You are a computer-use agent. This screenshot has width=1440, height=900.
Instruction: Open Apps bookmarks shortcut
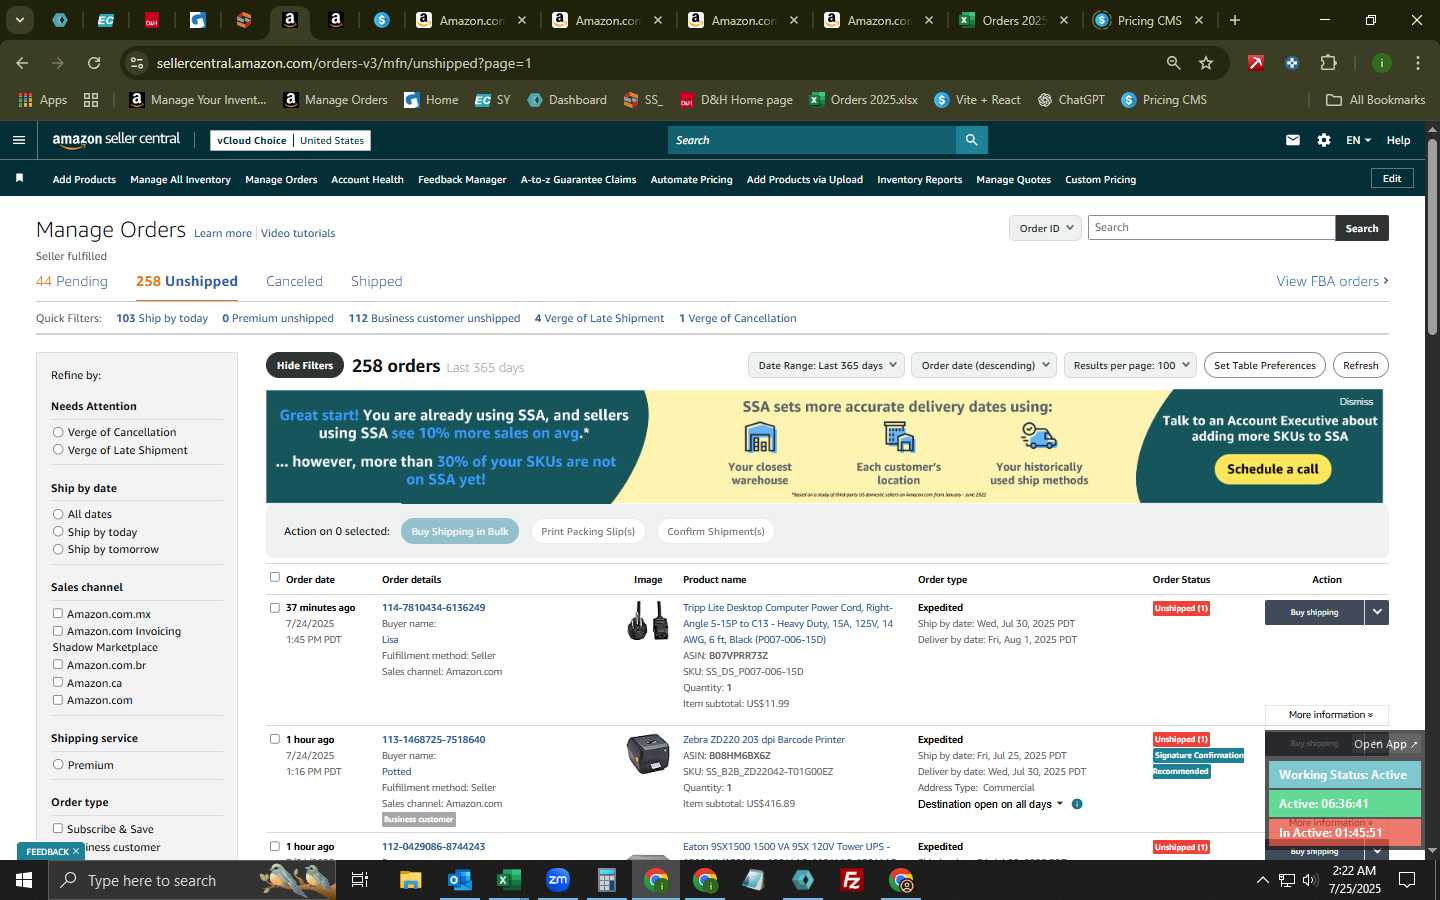pyautogui.click(x=43, y=100)
